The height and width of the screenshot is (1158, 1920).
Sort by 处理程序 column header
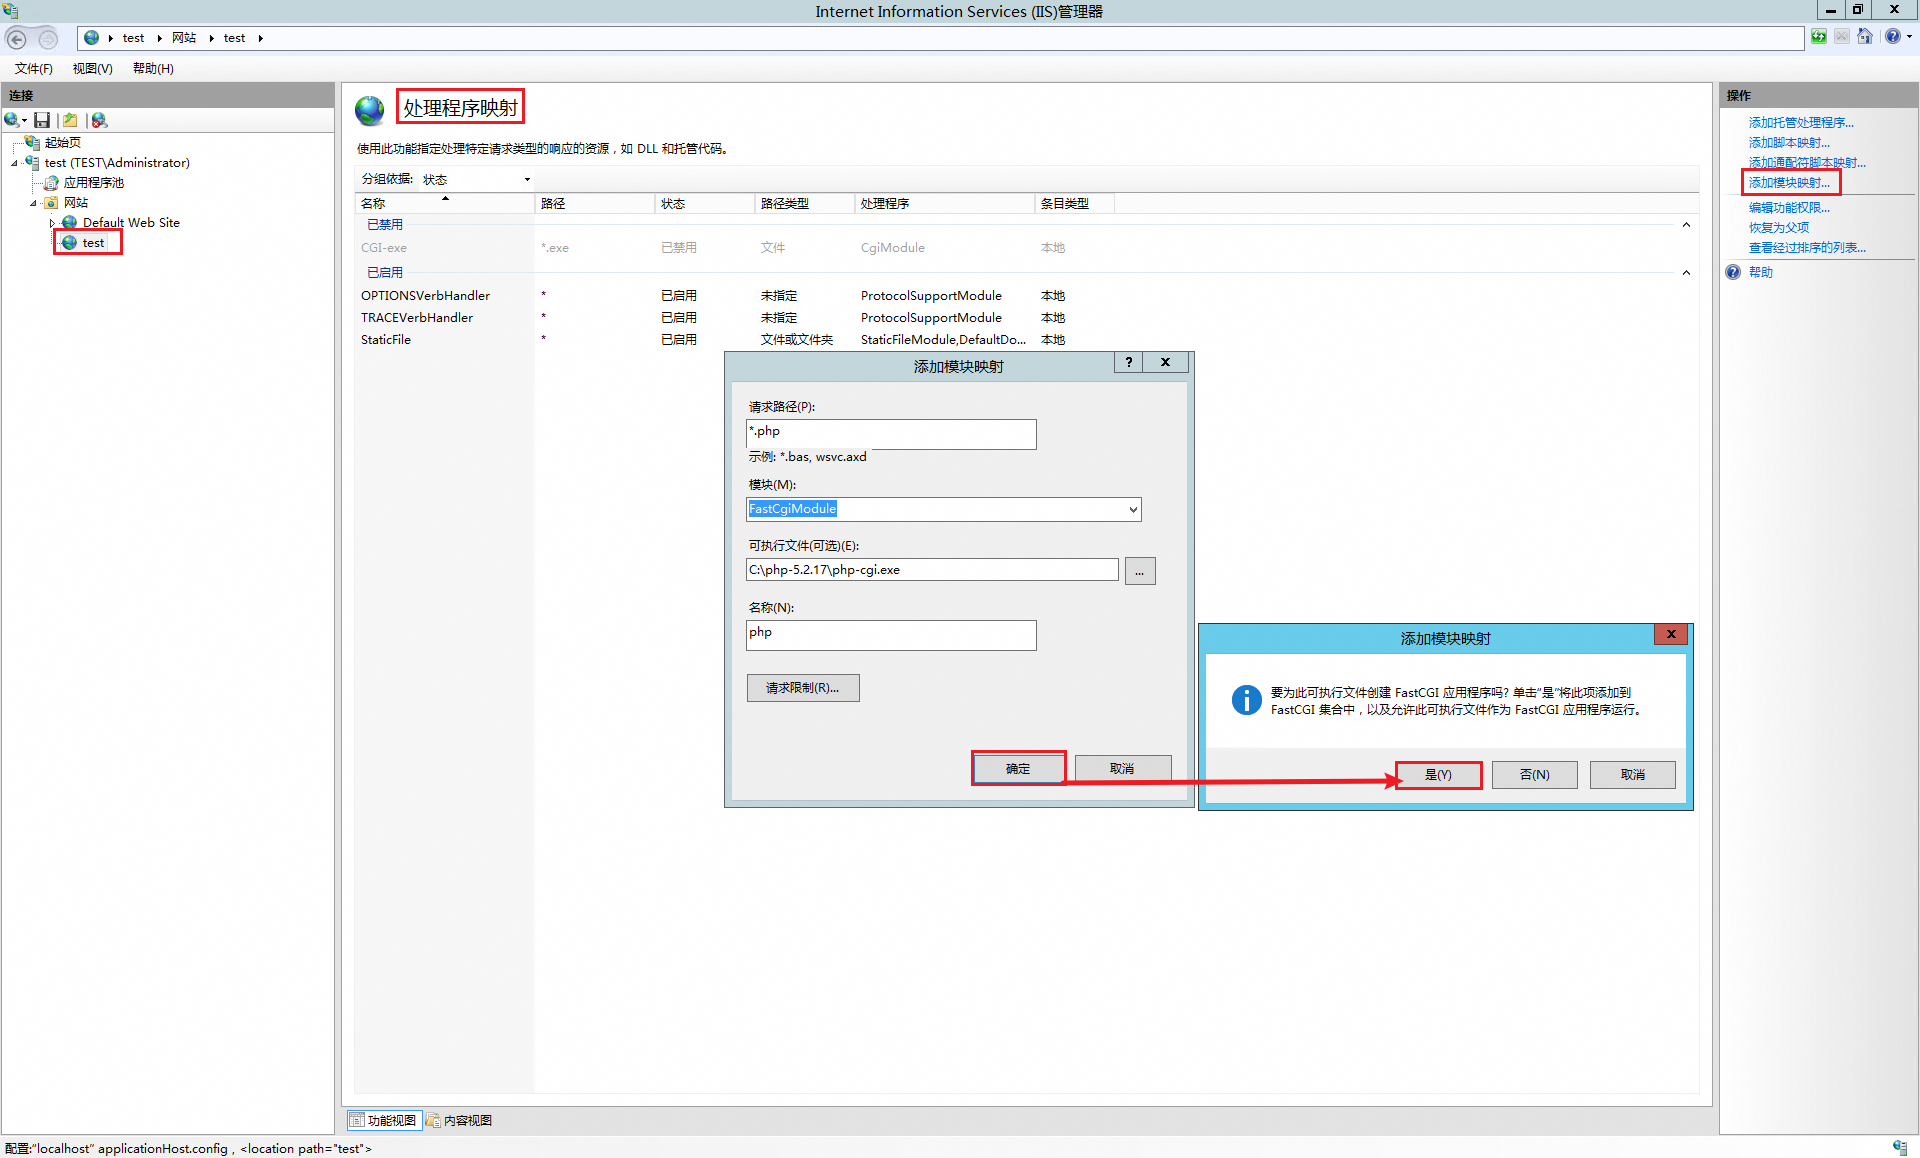944,203
